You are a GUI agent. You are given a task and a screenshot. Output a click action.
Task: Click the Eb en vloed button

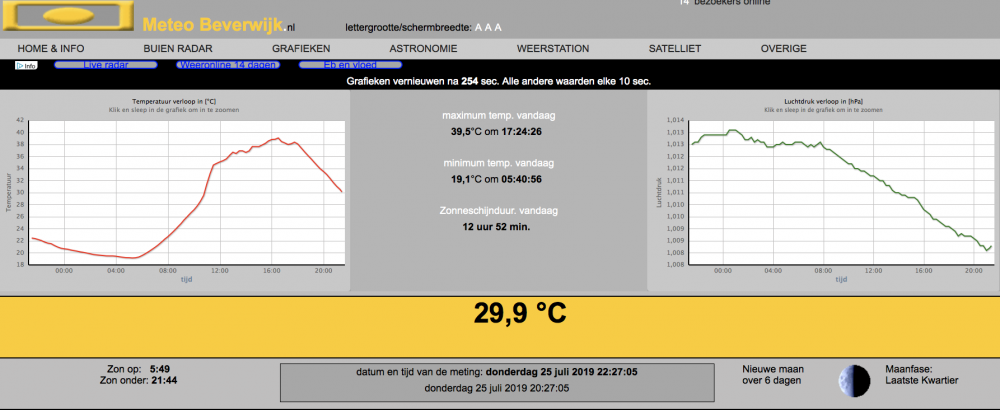click(x=350, y=65)
